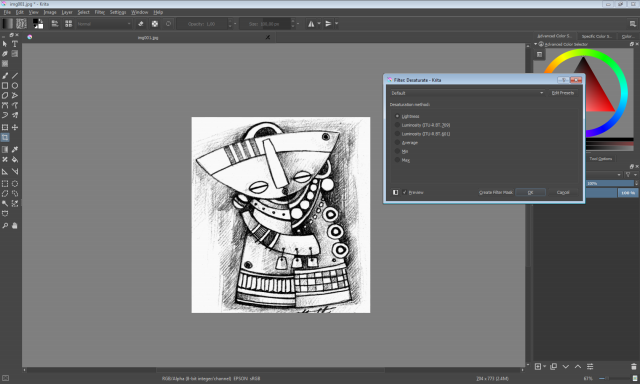
Task: Select the Pan hand tool
Action: [15, 226]
